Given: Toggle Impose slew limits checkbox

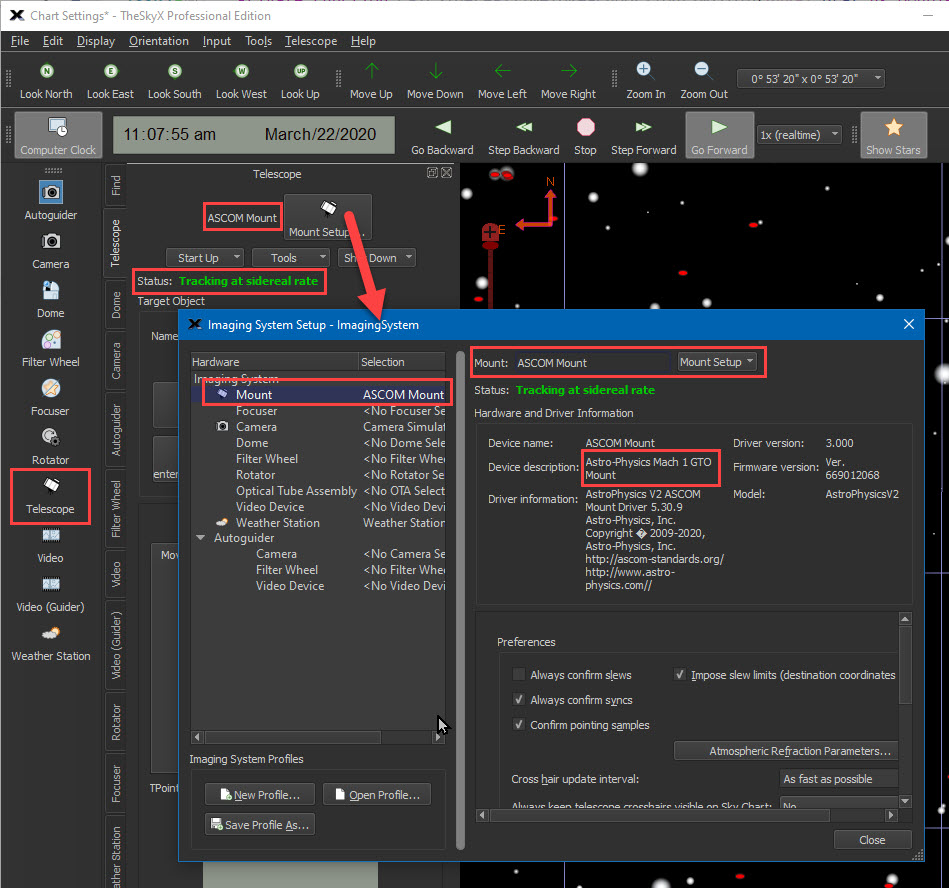Looking at the screenshot, I should 680,675.
